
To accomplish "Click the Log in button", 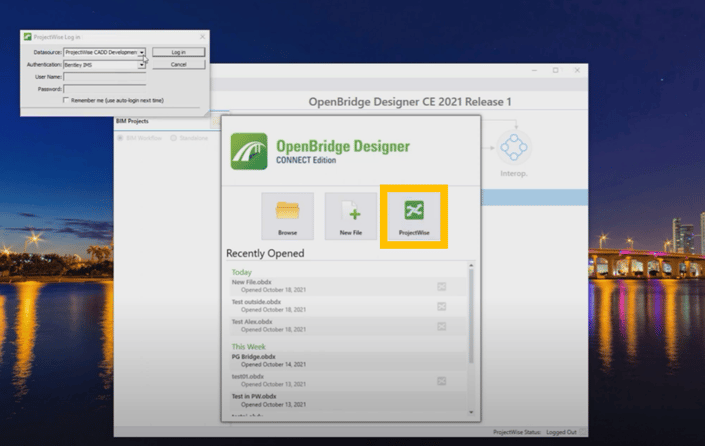I will pyautogui.click(x=178, y=52).
